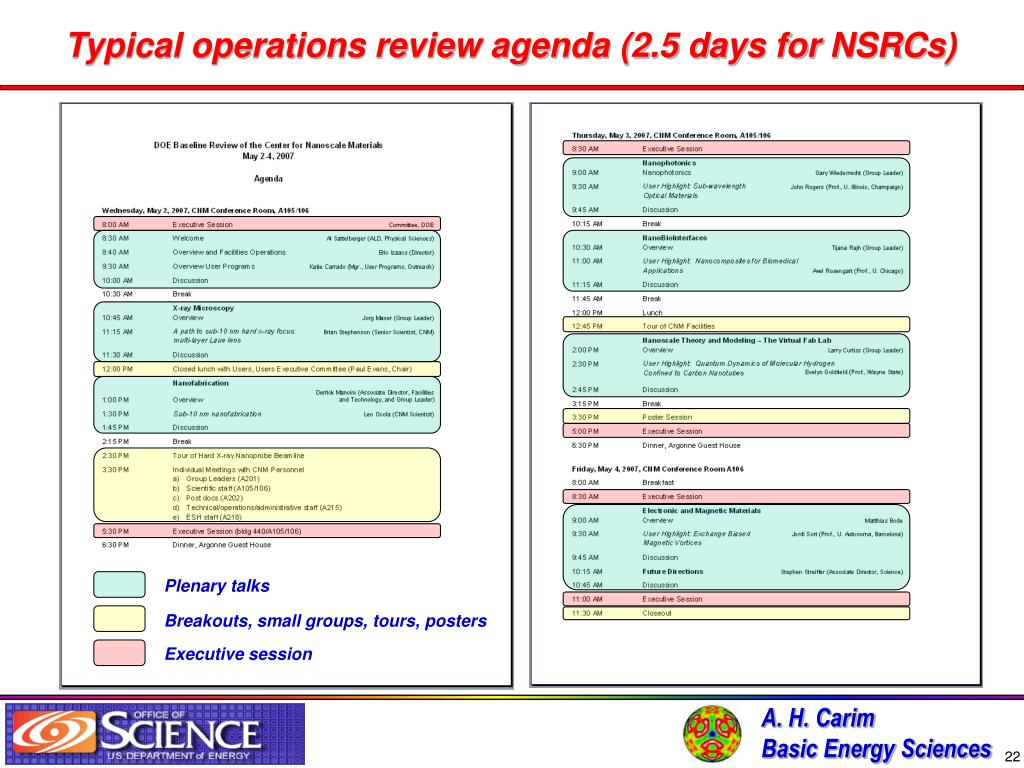Click the colorful sphere logo beside A. H. Carim
This screenshot has height=768, width=1024.
tap(712, 733)
